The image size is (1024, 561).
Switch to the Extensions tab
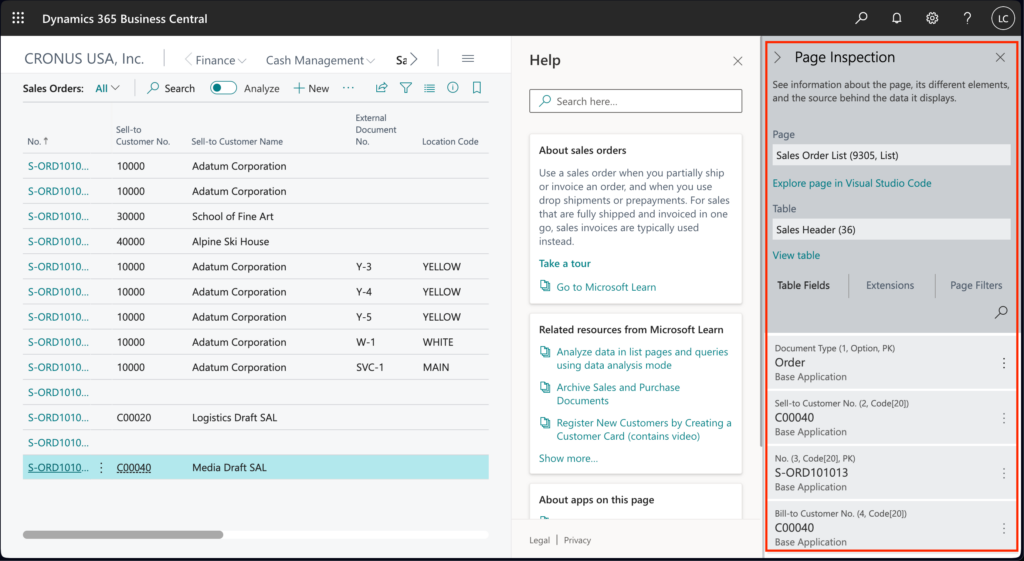coord(889,285)
